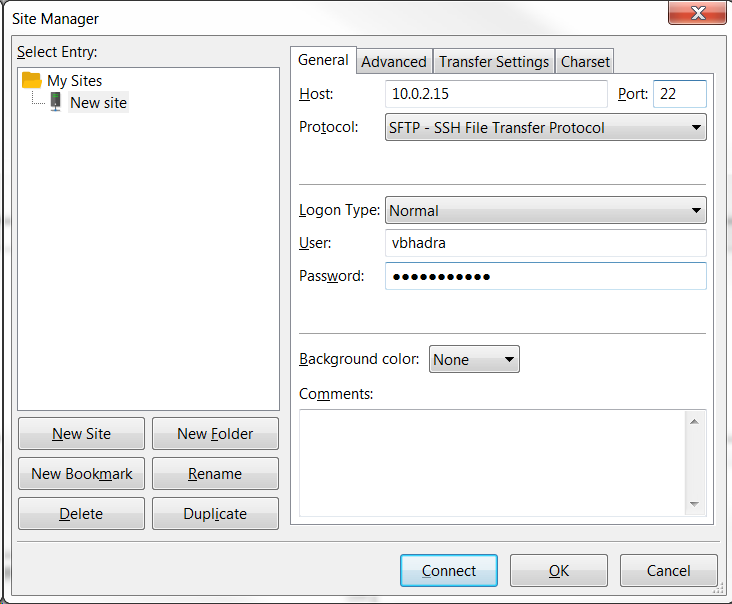Viewport: 732px width, 604px height.
Task: Click the OK button
Action: tap(558, 570)
